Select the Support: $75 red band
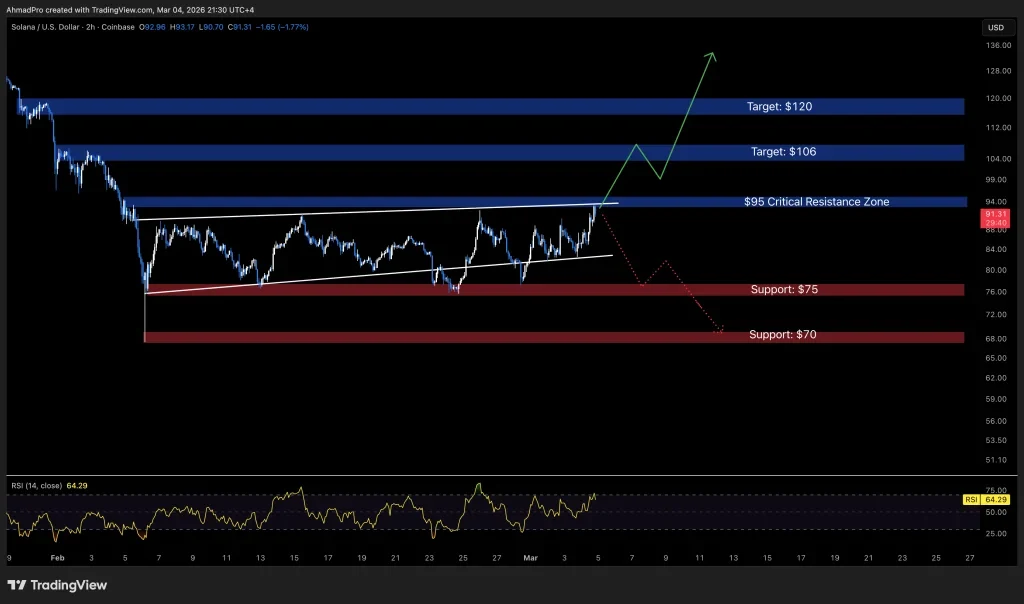The width and height of the screenshot is (1024, 604). coord(555,289)
